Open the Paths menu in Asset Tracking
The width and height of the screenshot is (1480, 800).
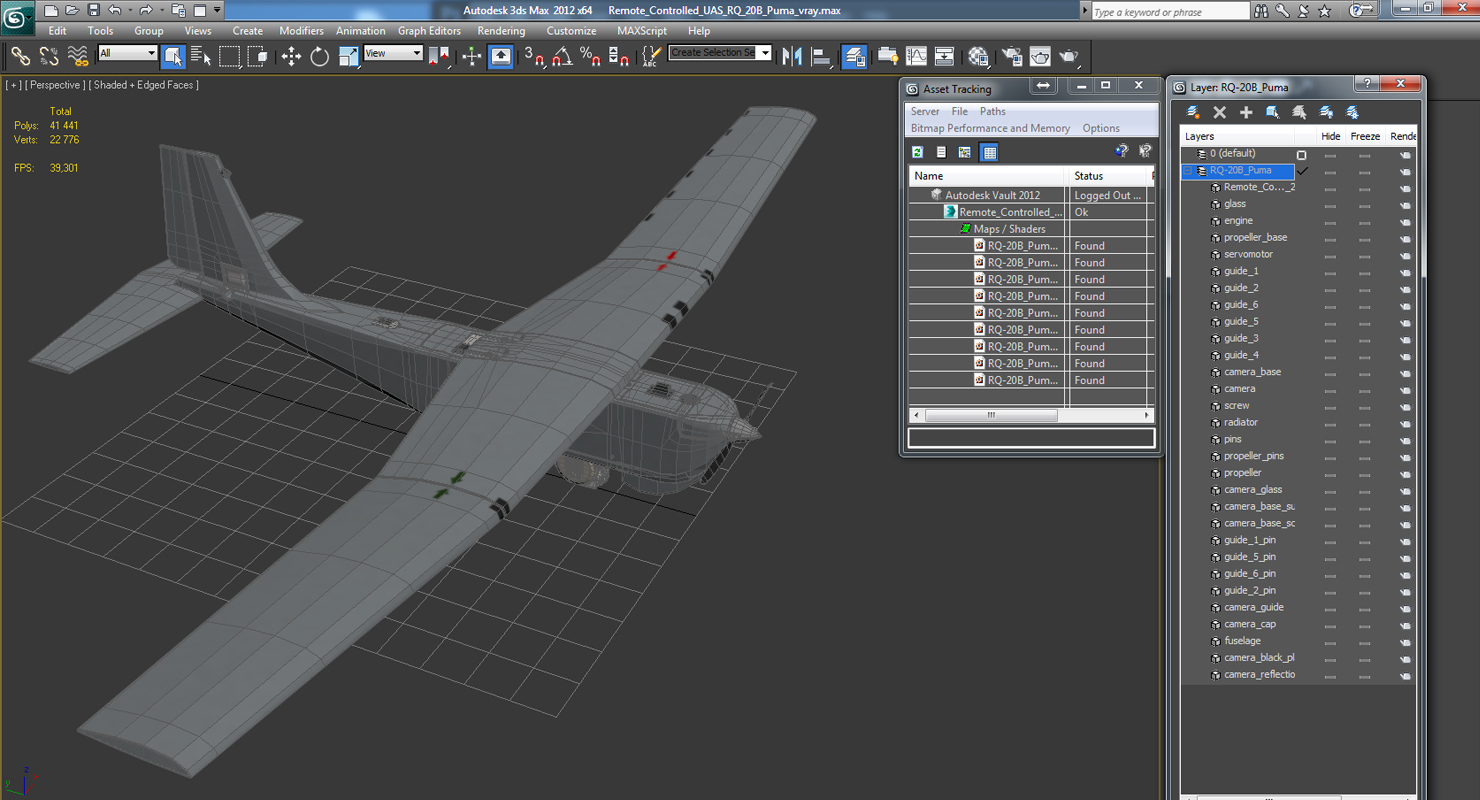point(993,111)
